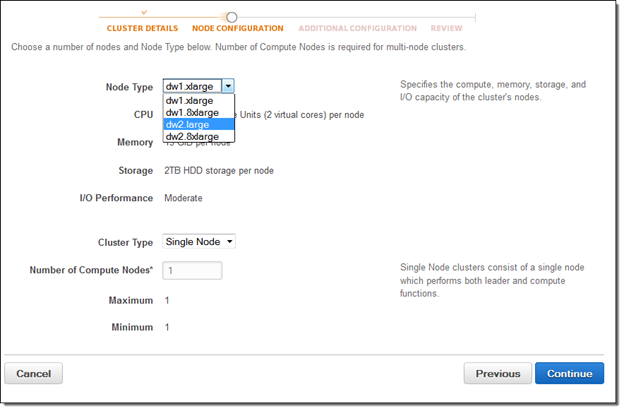Click the blue Continue button
This screenshot has width=624, height=411.
569,373
